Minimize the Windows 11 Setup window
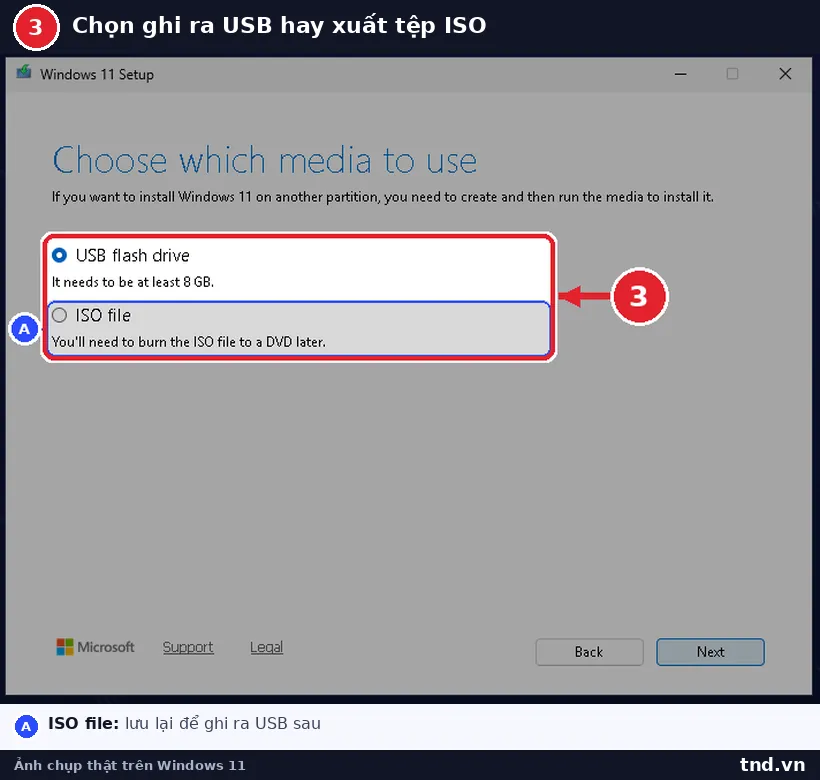This screenshot has height=780, width=820. coord(680,74)
